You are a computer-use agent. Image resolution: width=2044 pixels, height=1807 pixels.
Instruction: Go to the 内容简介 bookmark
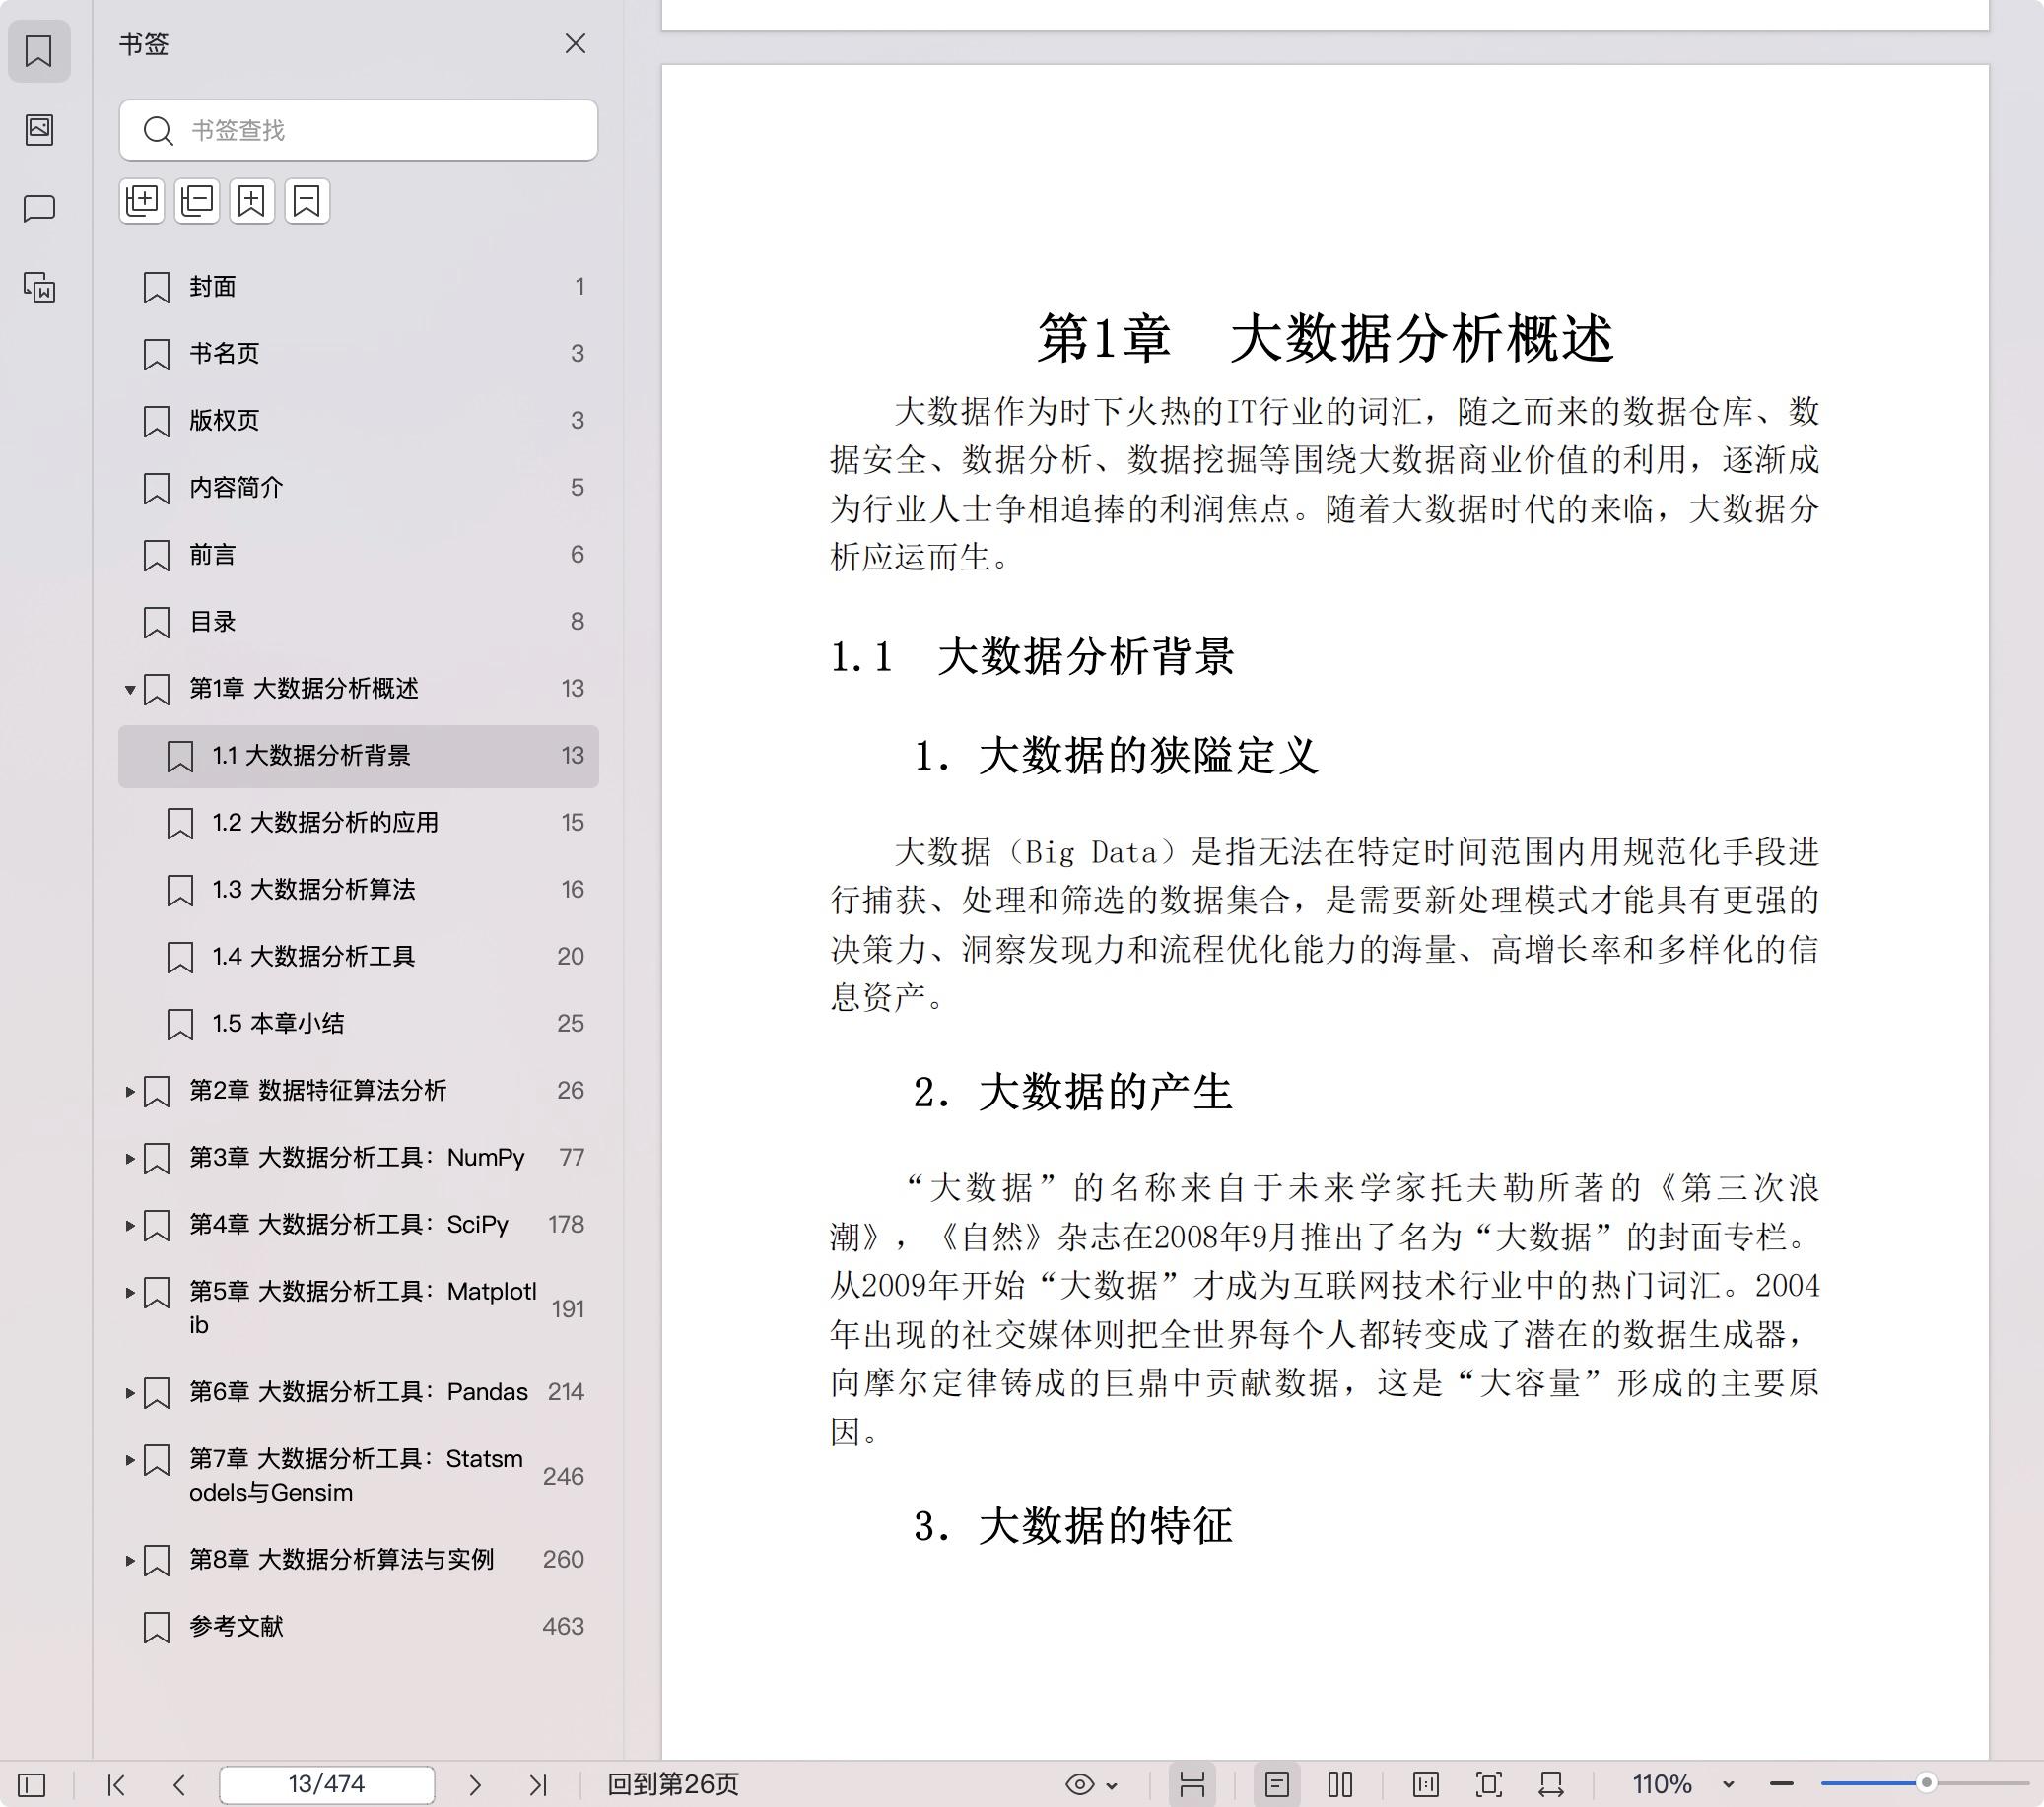point(358,488)
